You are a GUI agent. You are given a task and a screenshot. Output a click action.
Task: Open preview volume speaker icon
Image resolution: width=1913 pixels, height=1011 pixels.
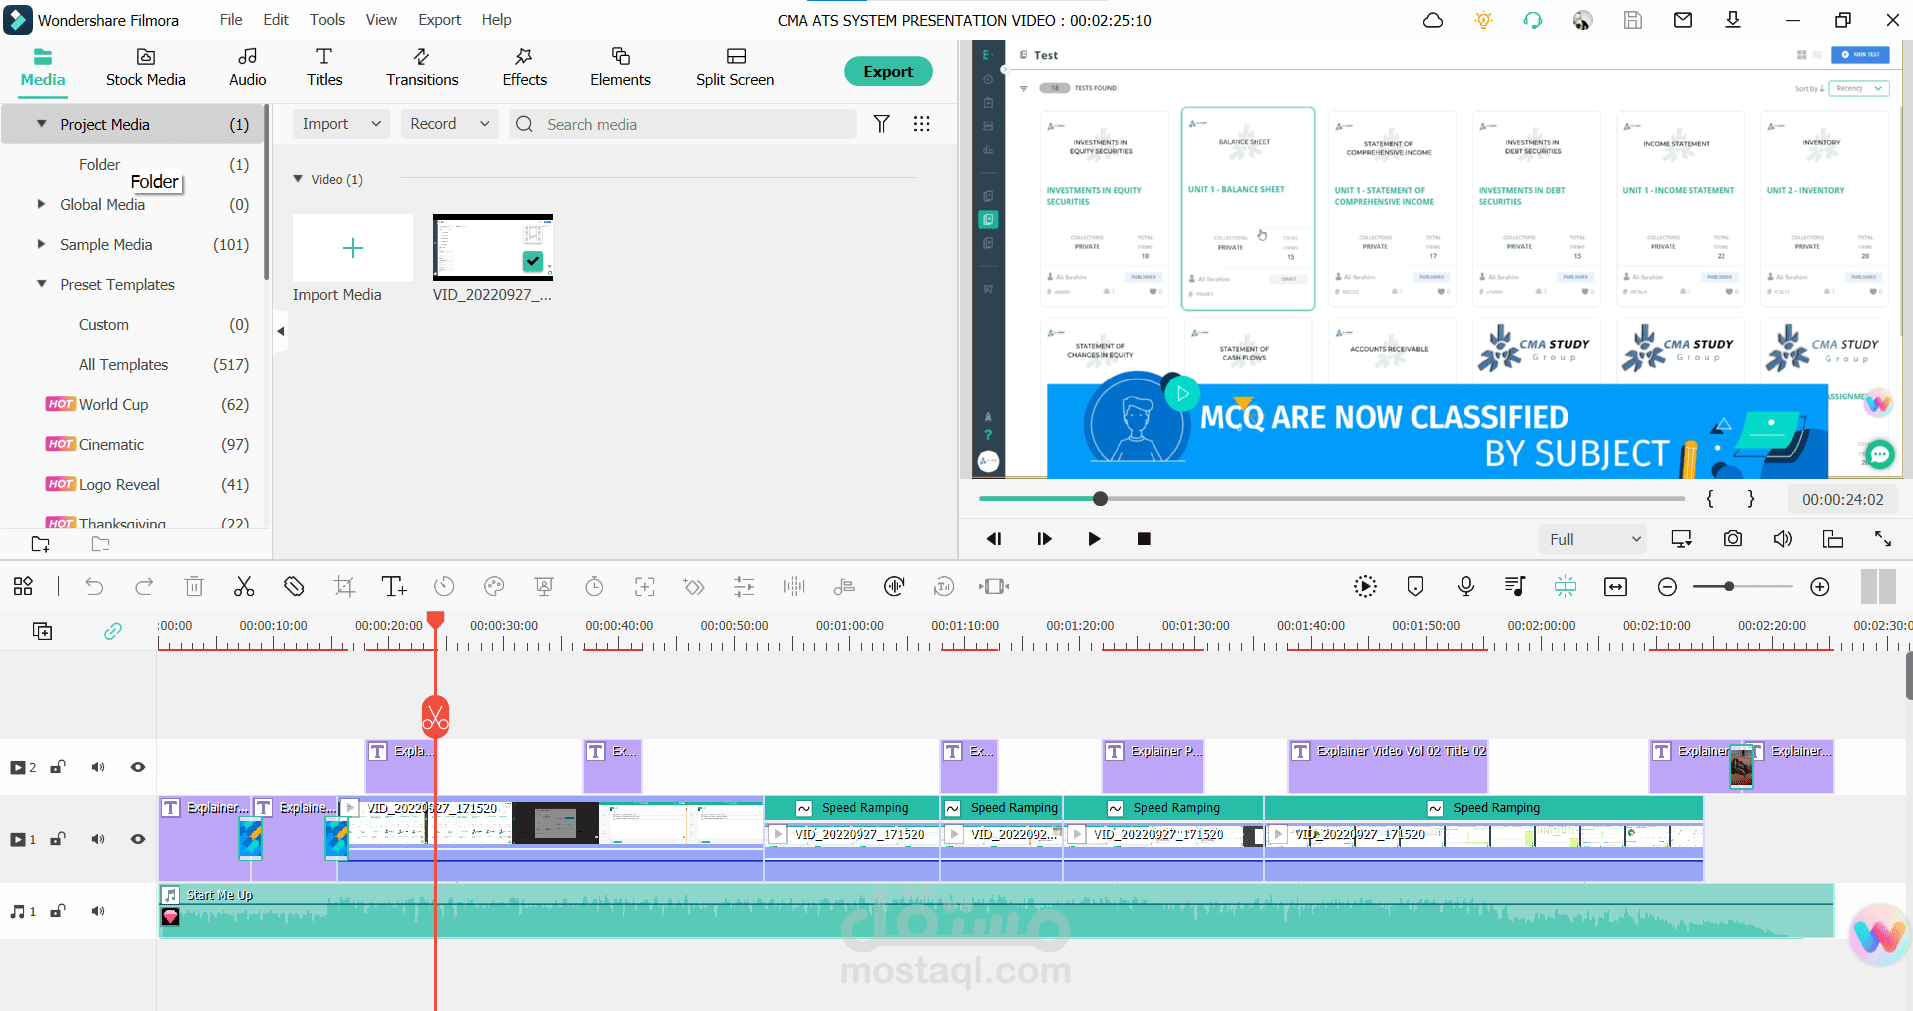coord(1783,539)
